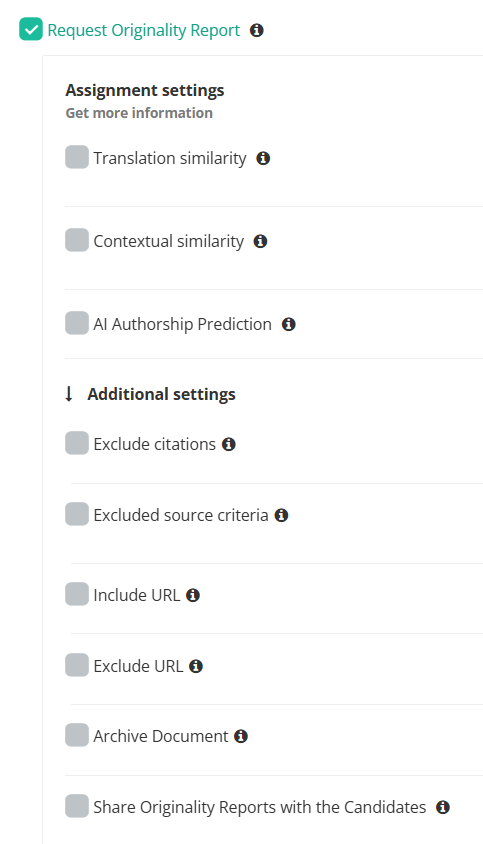This screenshot has height=844, width=483.
Task: Toggle the Archive Document checkbox
Action: (77, 735)
